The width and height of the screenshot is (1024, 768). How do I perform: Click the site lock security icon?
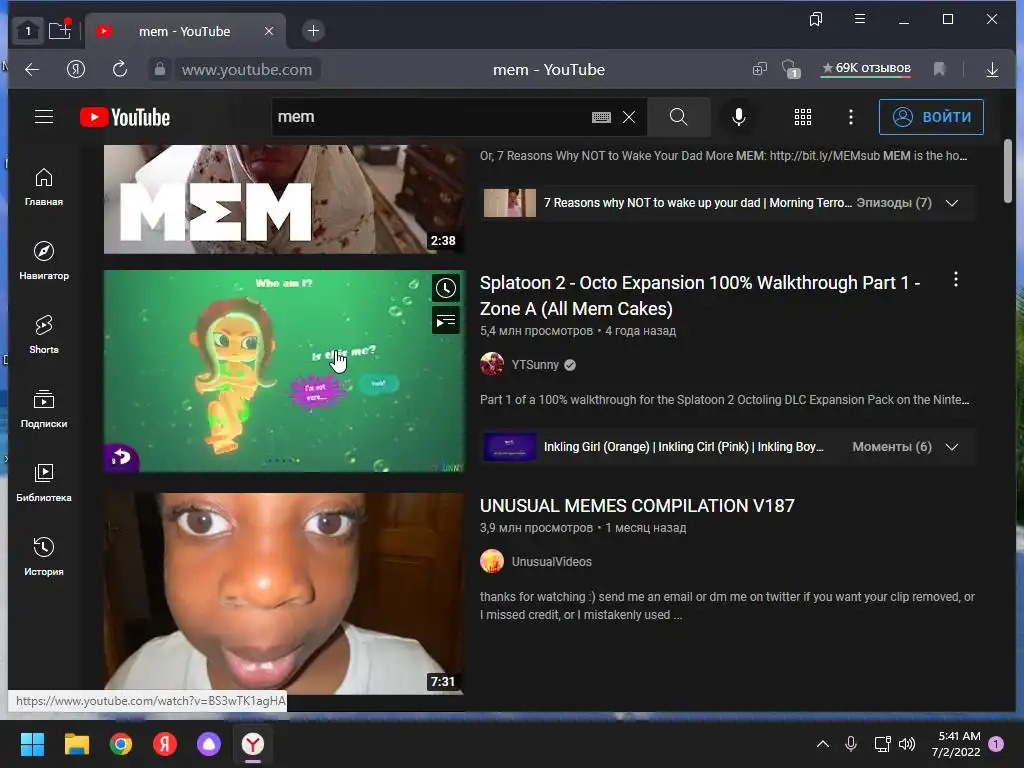pos(160,69)
